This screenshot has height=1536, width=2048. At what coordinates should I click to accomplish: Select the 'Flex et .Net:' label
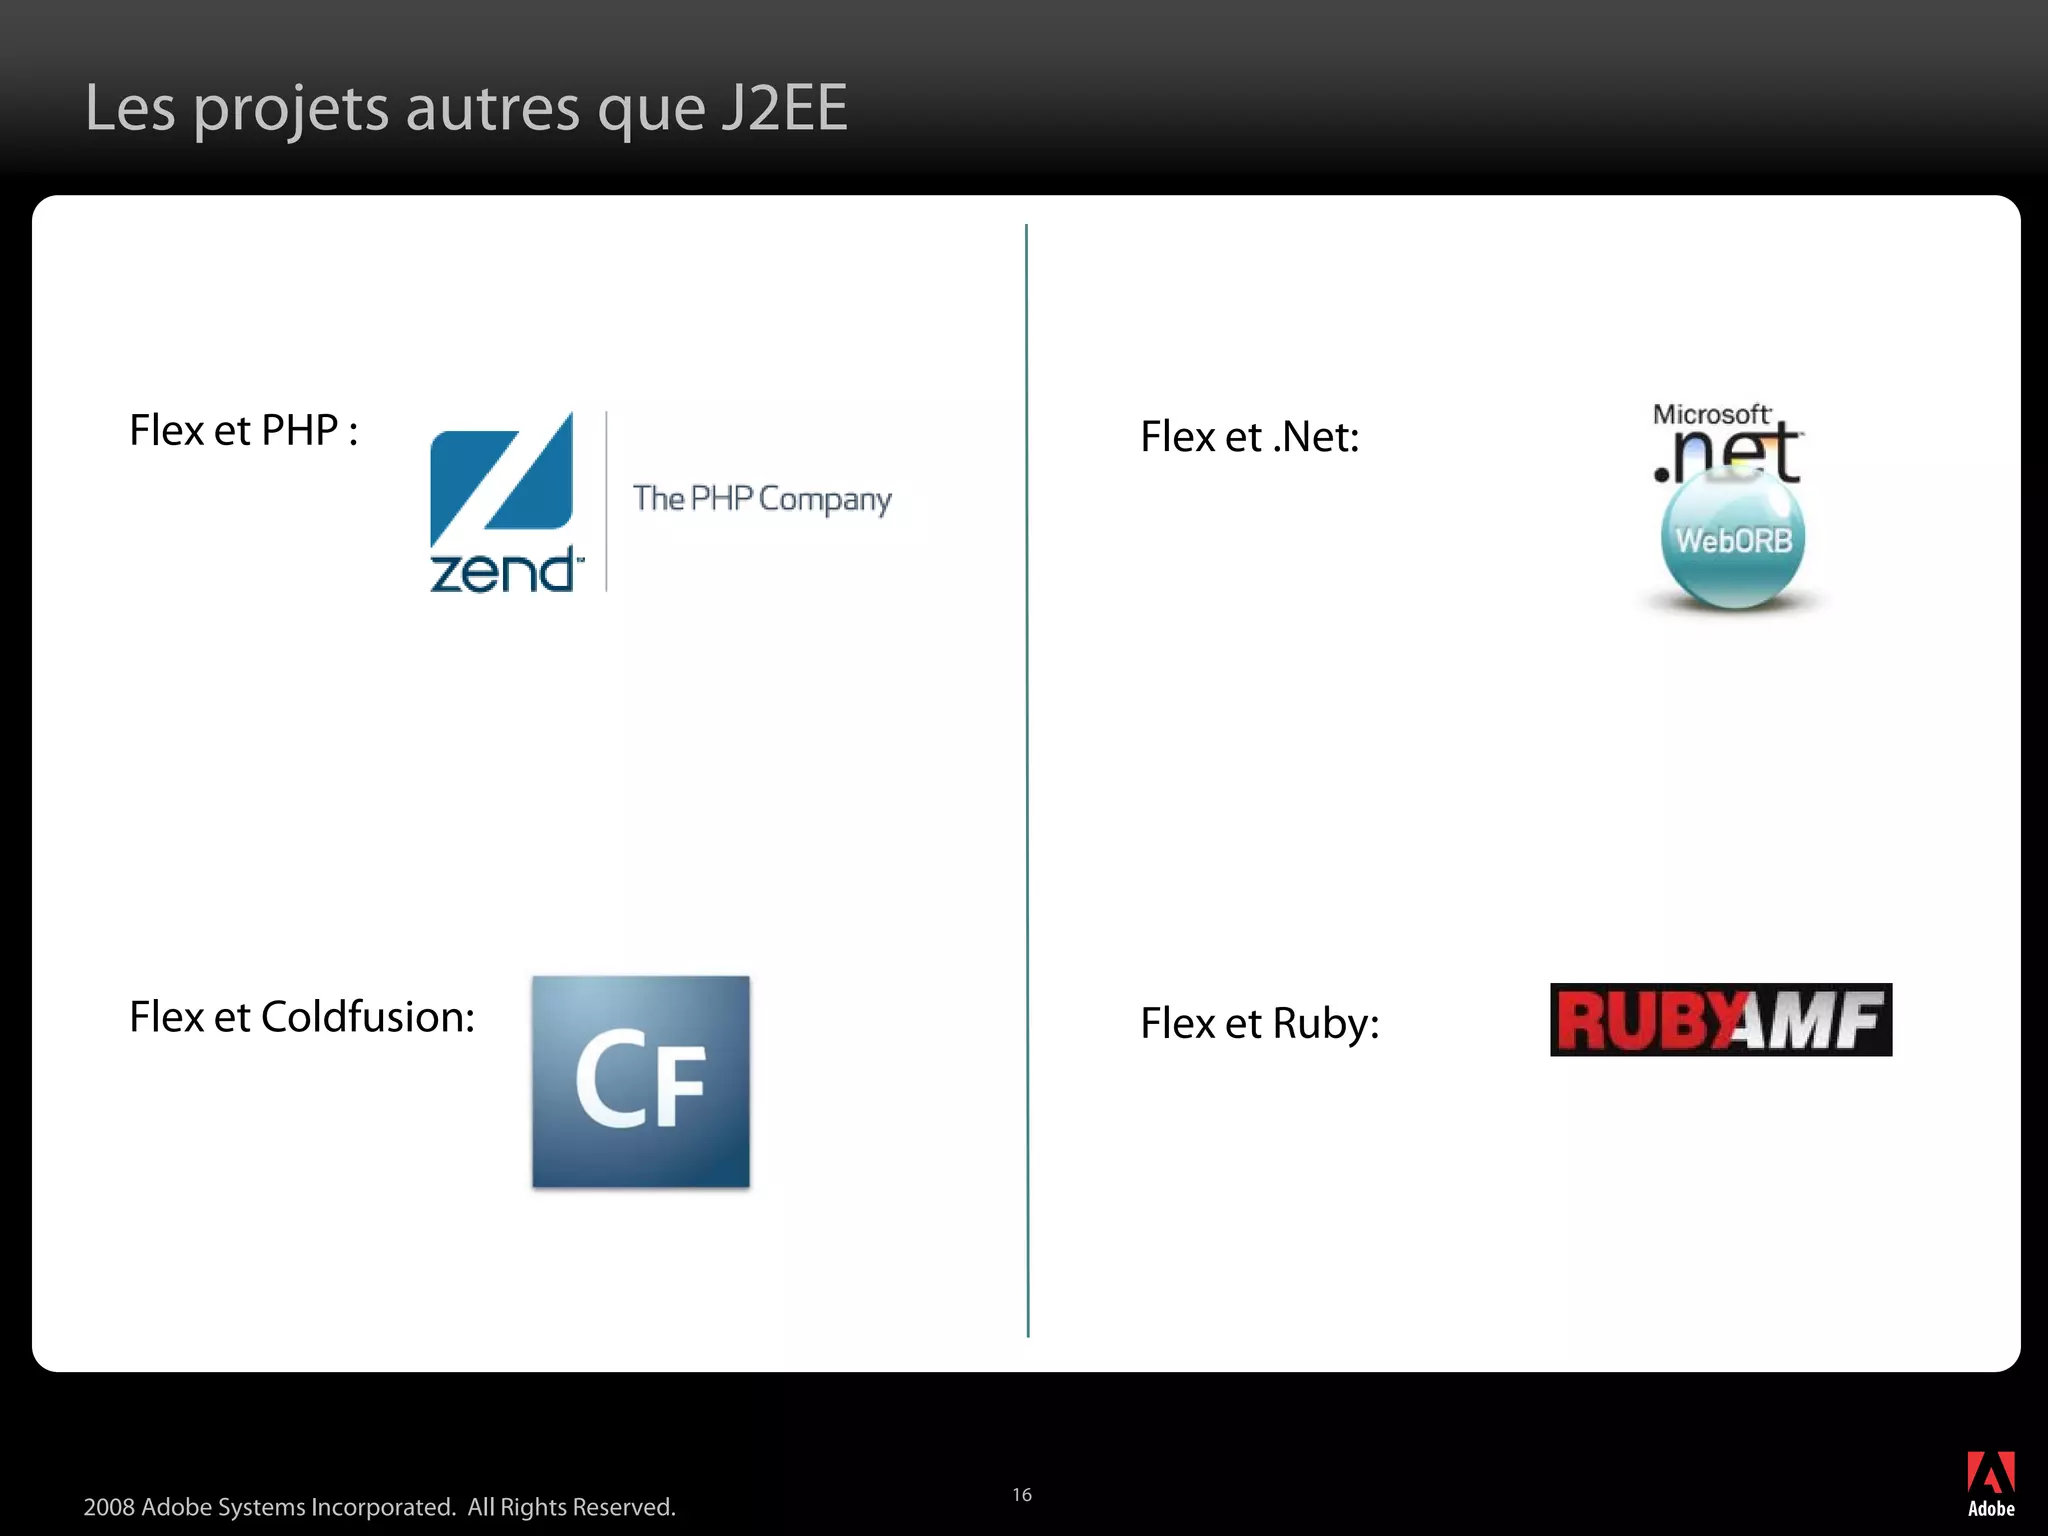(1250, 437)
